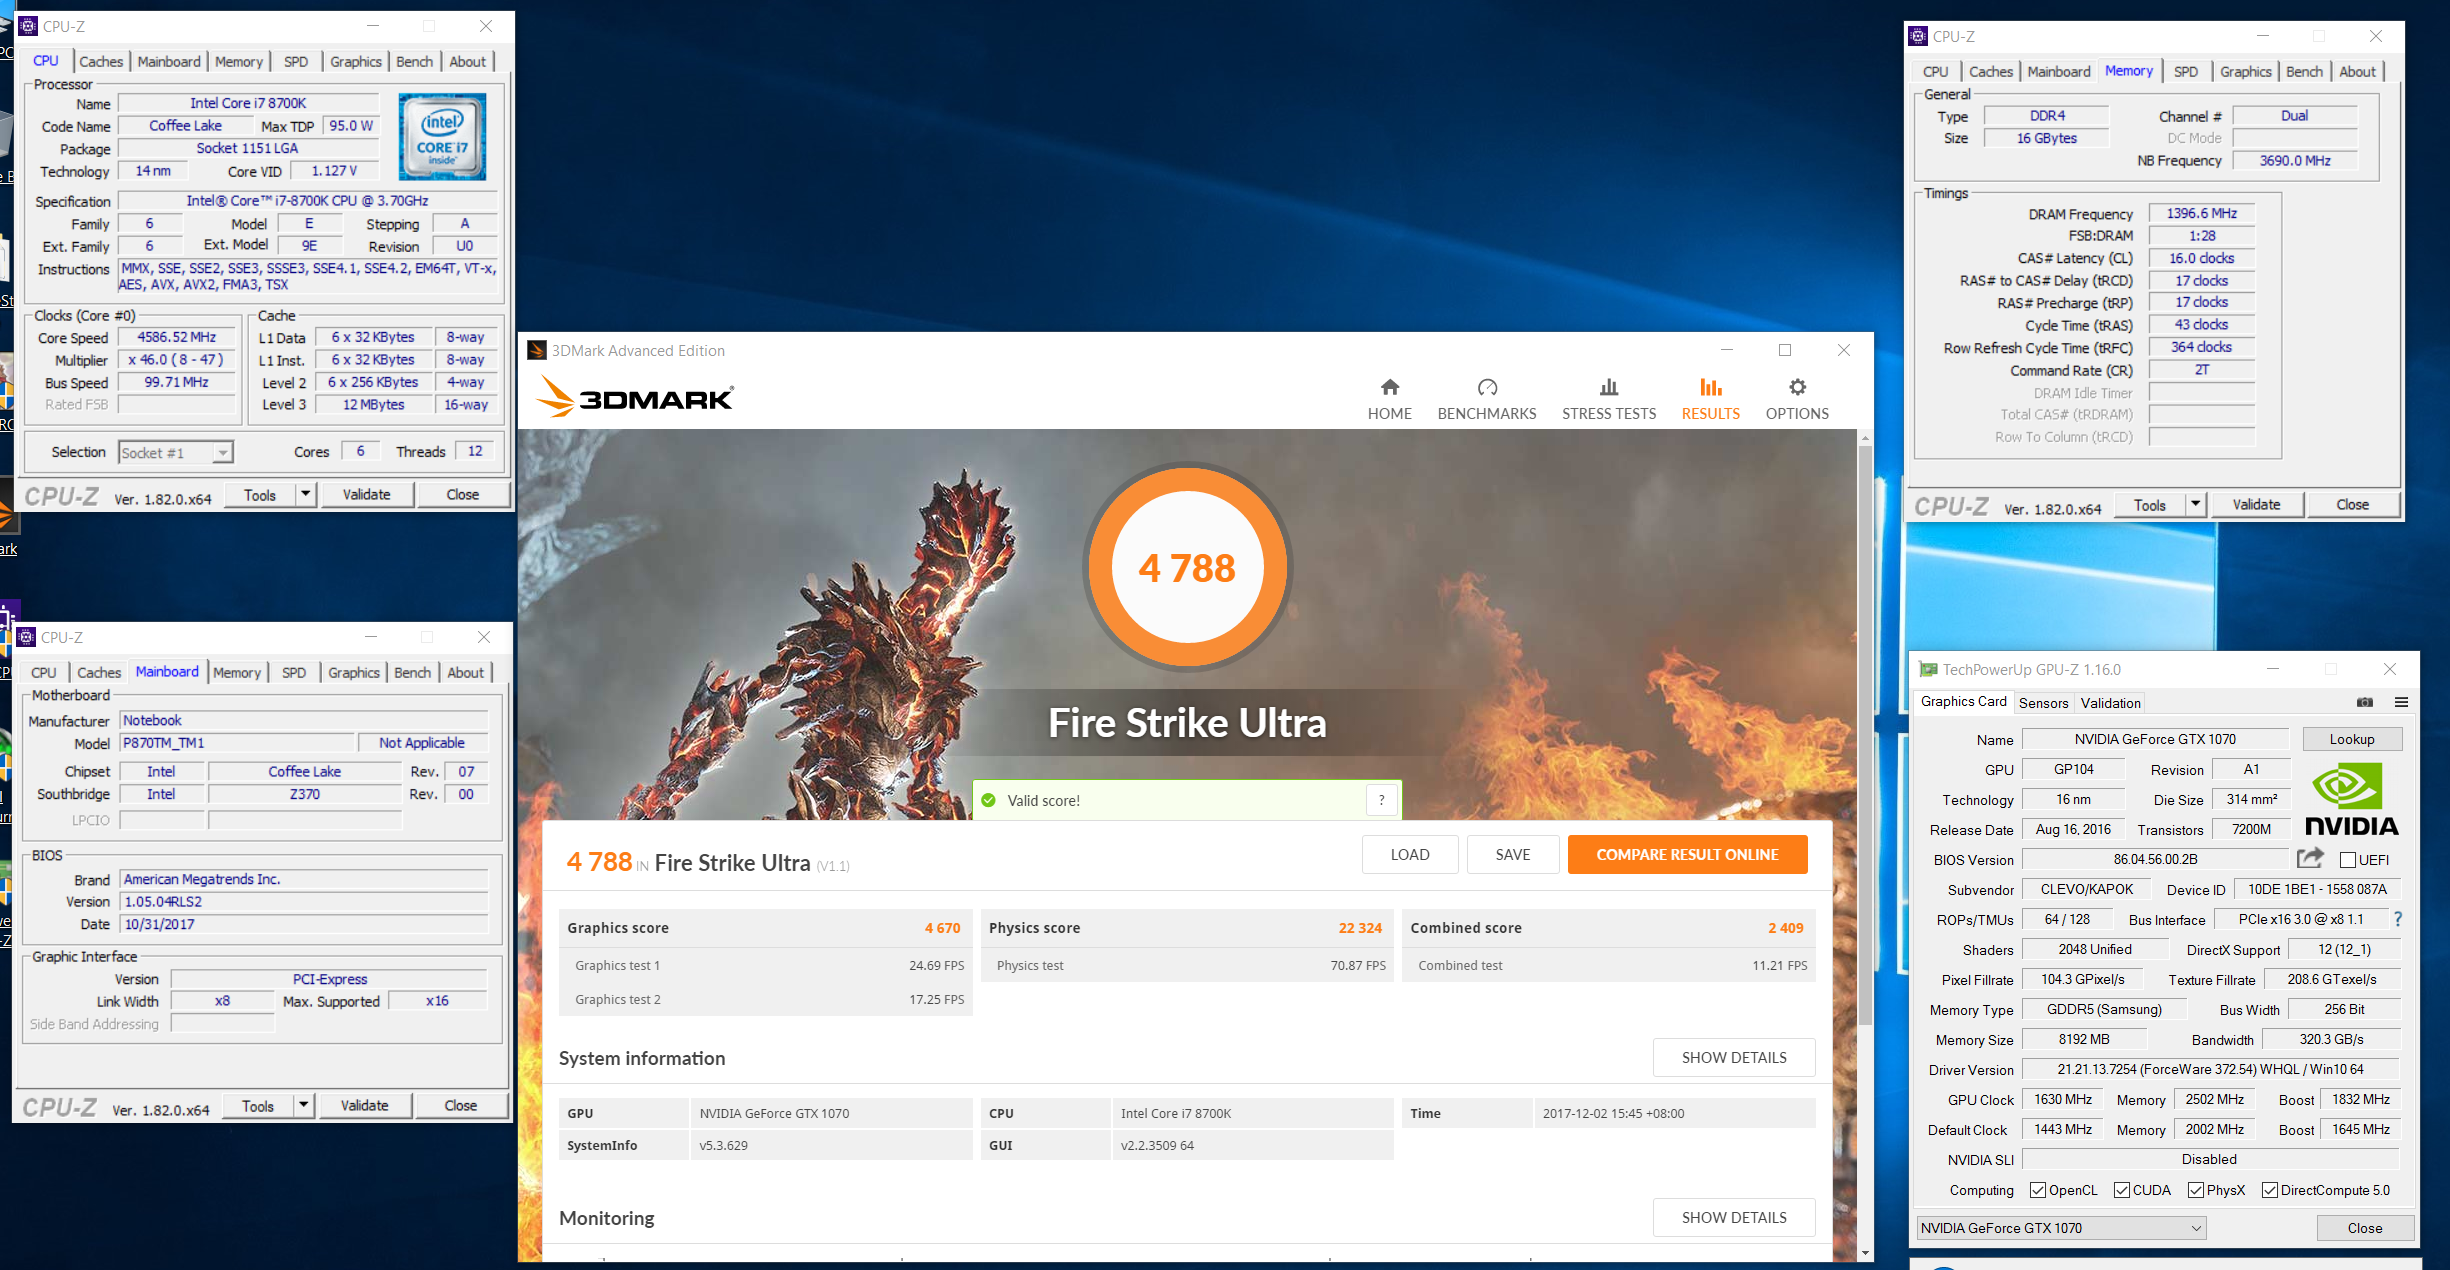Image resolution: width=2450 pixels, height=1270 pixels.
Task: Click Validate in CPU-Z CPU window
Action: [x=366, y=494]
